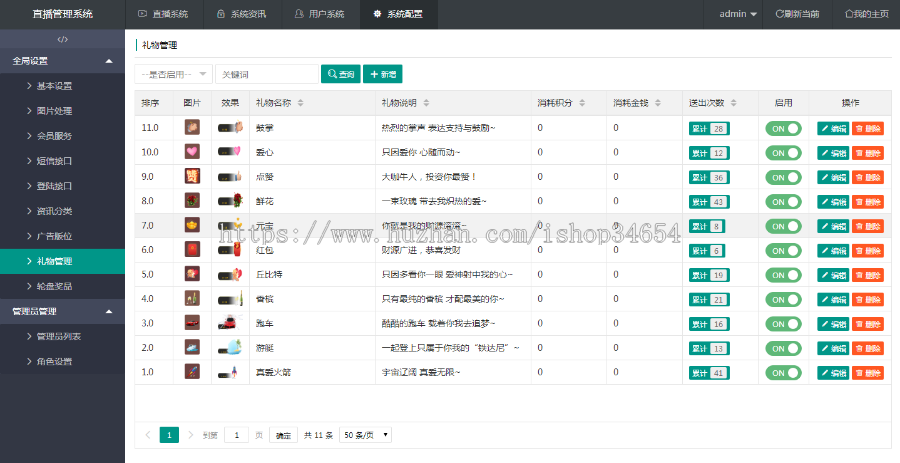The image size is (900, 463).
Task: Go to previous page arrow
Action: (x=148, y=435)
